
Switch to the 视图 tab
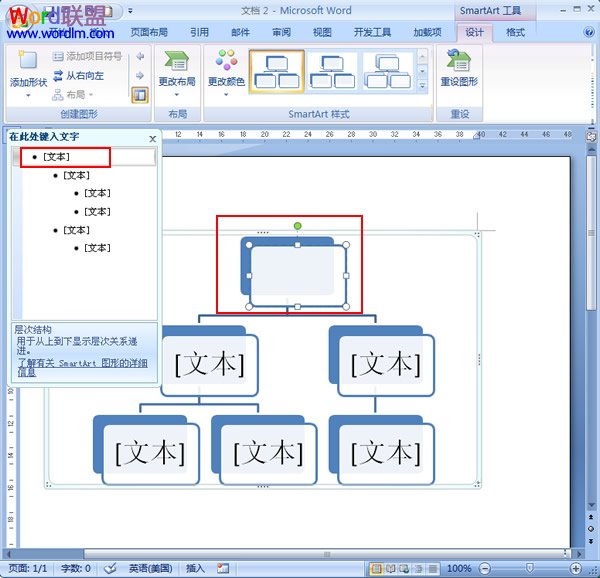point(322,33)
